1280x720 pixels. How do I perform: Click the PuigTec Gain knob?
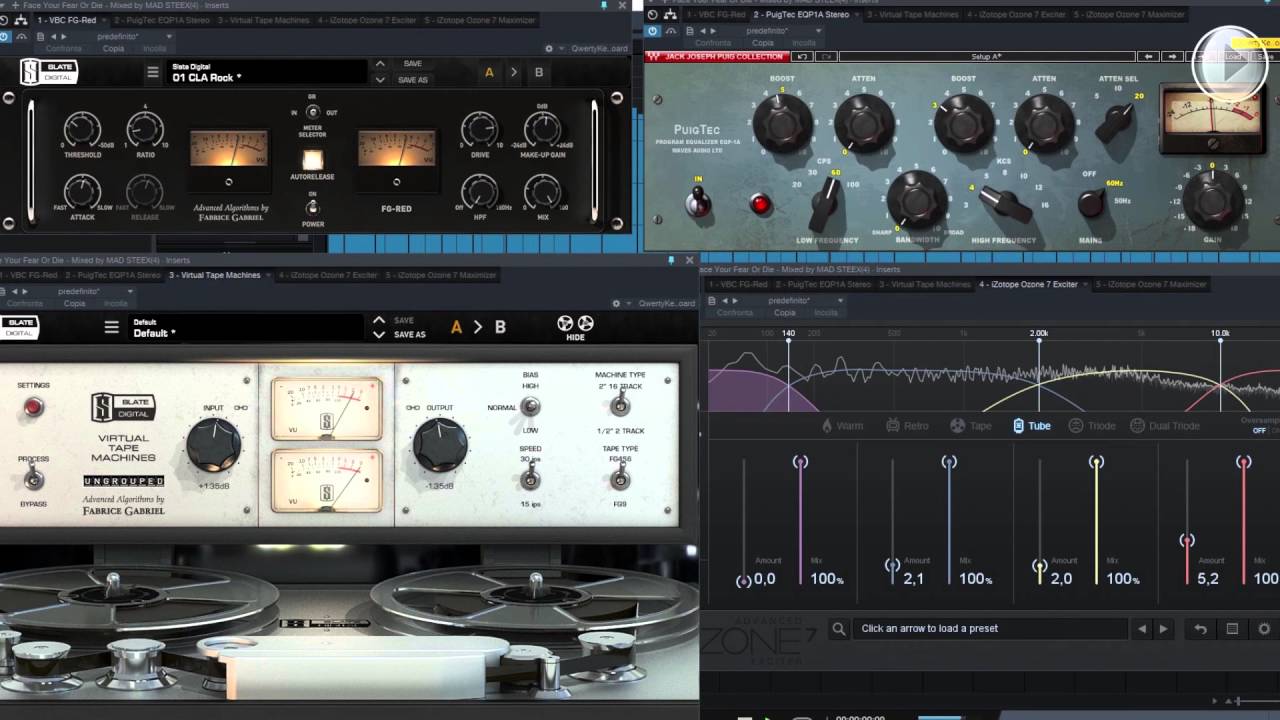point(1212,199)
